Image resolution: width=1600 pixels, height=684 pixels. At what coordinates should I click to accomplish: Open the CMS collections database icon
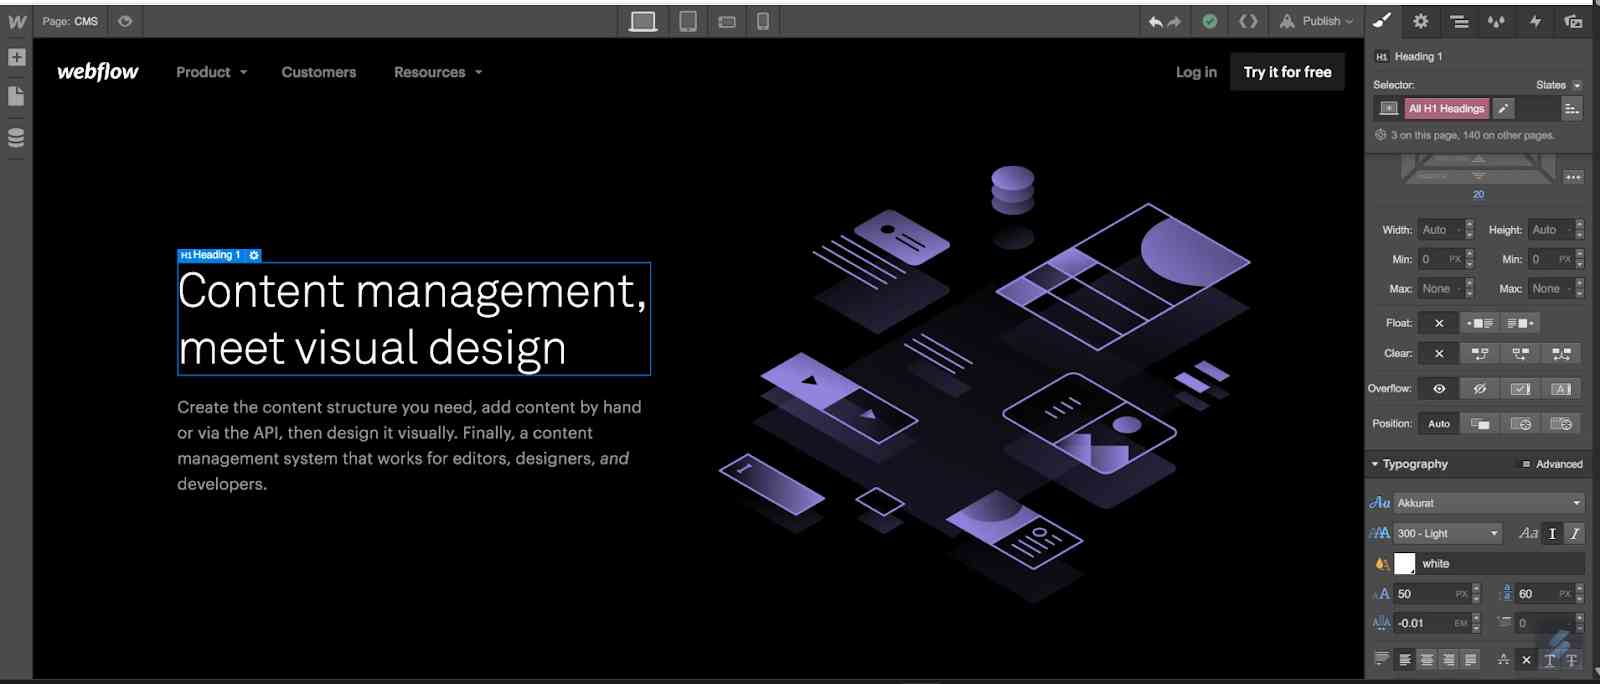(x=16, y=138)
